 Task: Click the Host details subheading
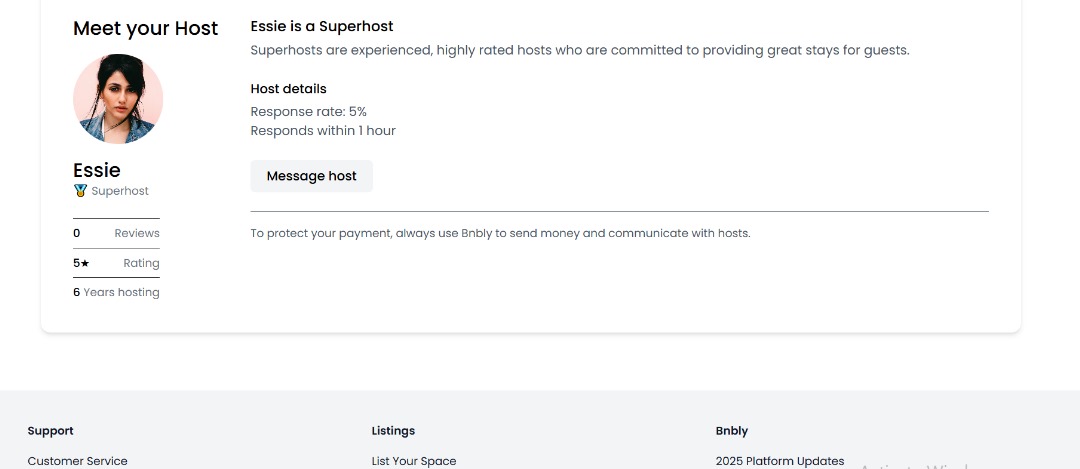pyautogui.click(x=288, y=89)
